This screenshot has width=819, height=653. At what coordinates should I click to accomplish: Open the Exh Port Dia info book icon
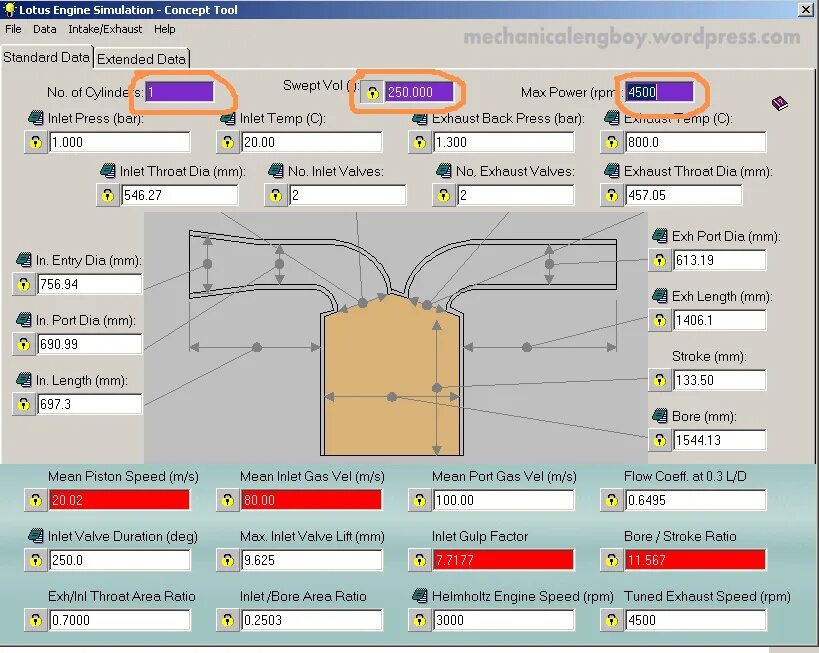click(660, 236)
